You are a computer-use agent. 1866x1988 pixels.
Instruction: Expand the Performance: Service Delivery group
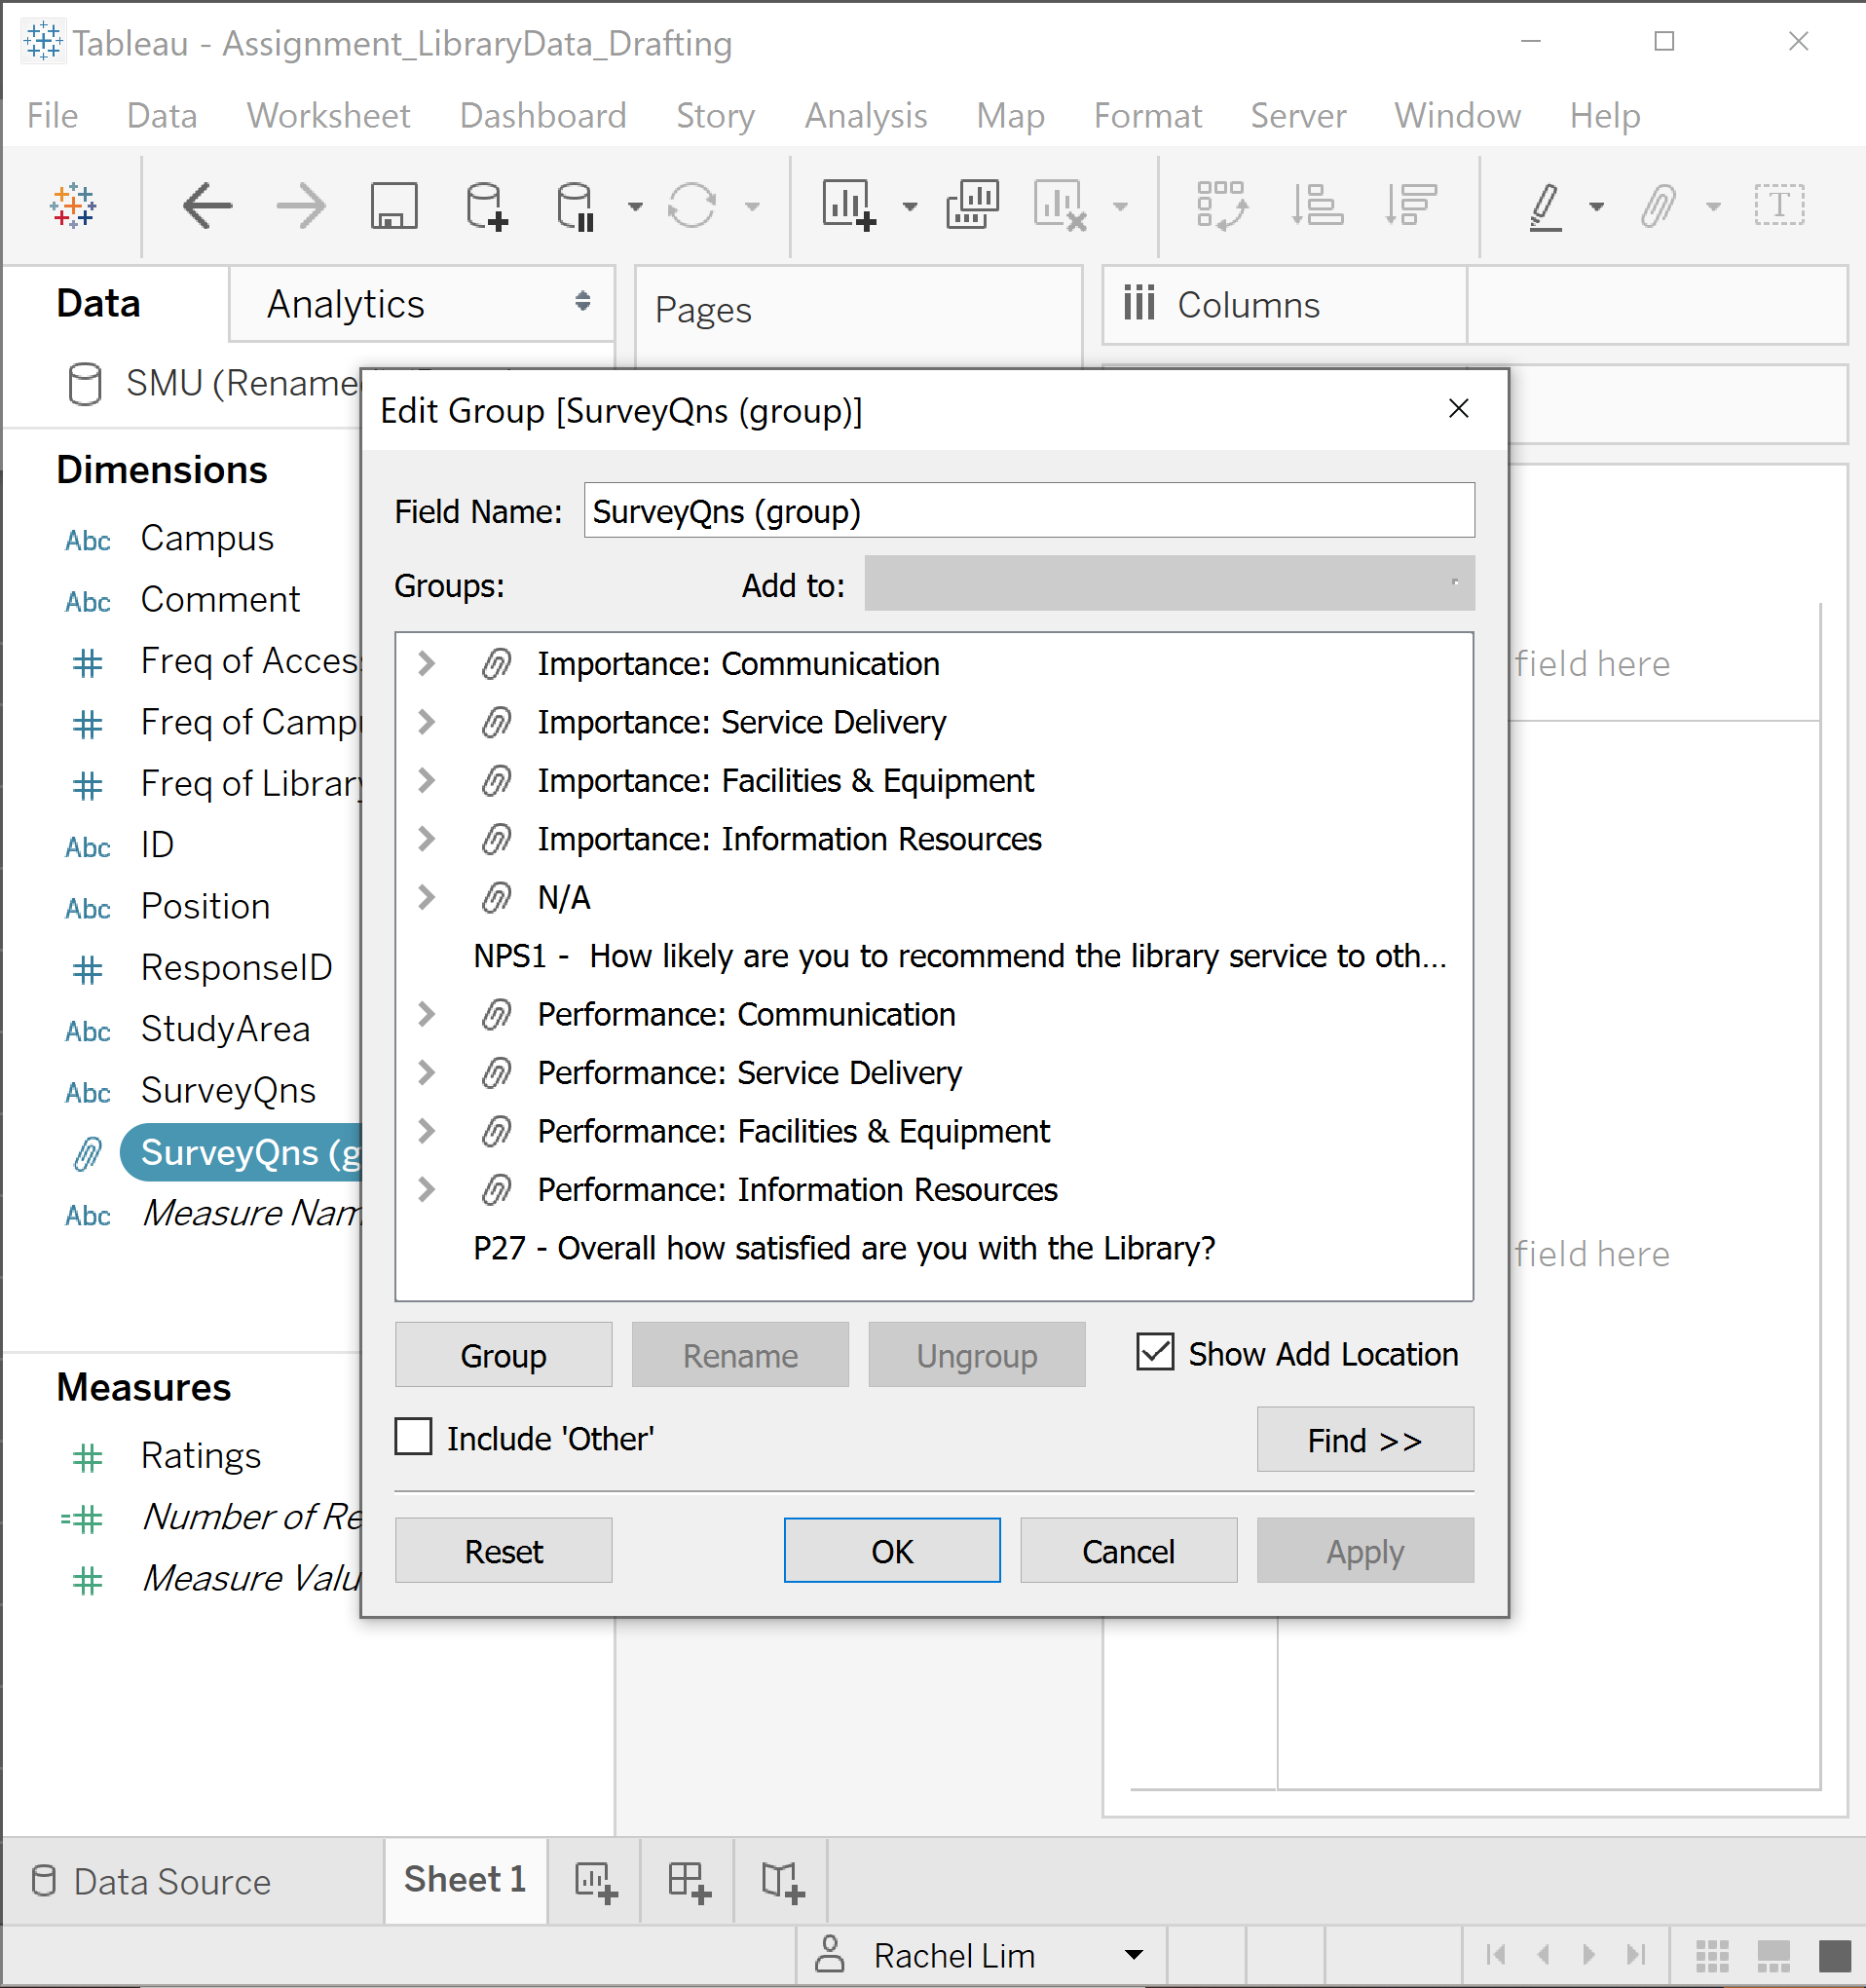pos(426,1072)
